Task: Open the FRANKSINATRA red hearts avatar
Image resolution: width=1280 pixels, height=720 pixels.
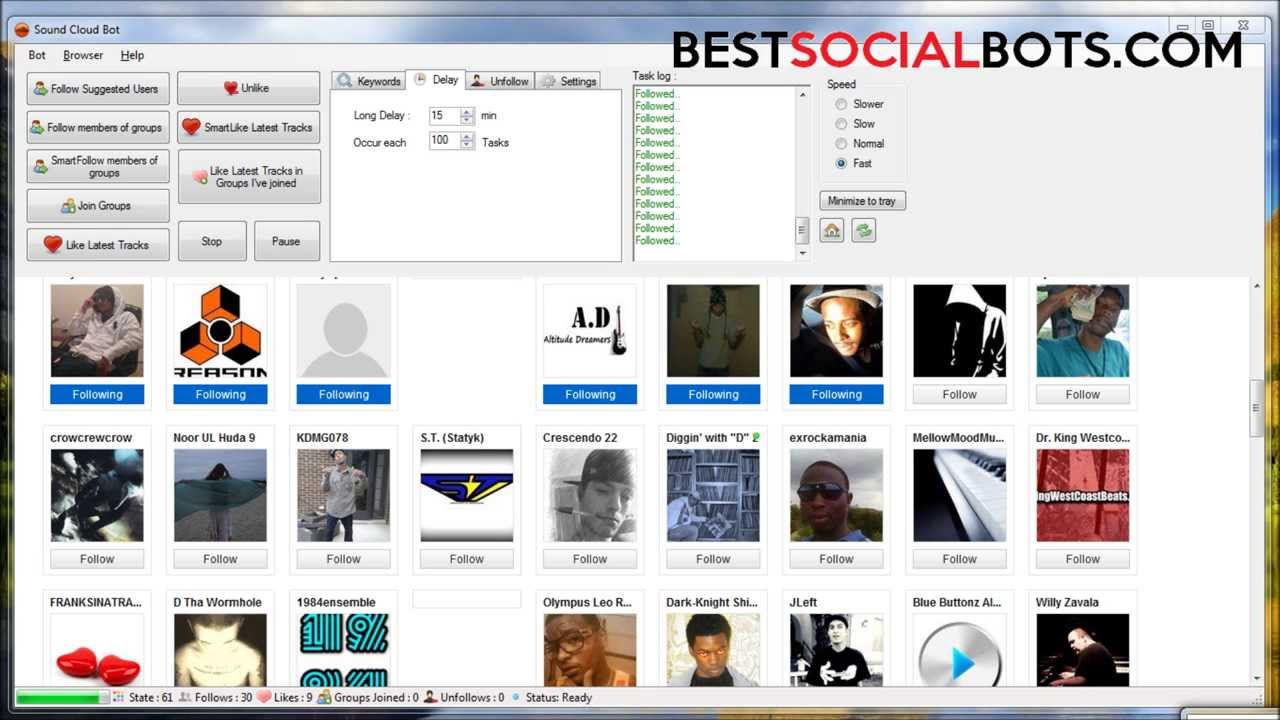Action: (x=97, y=650)
